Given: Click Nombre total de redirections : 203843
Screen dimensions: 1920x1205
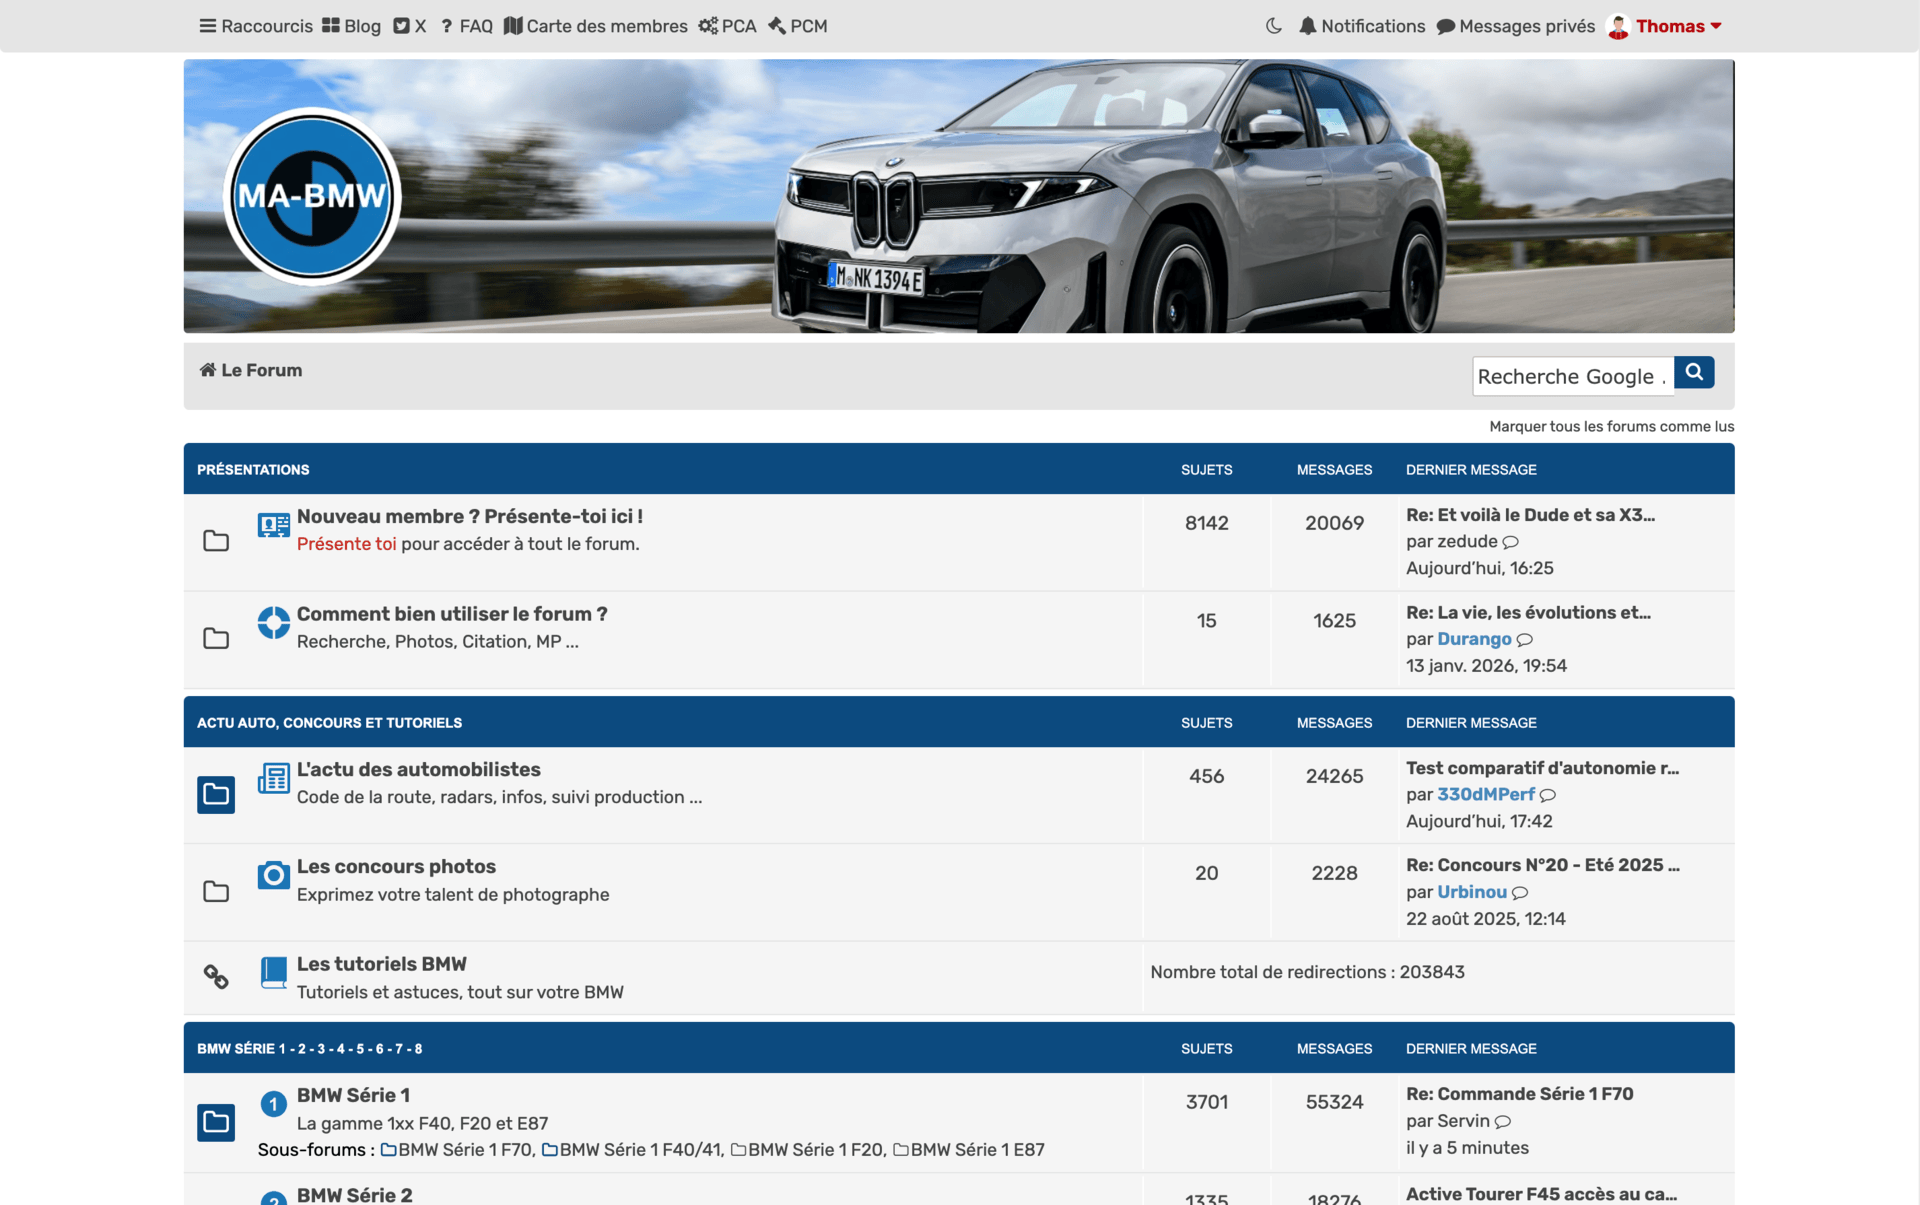Looking at the screenshot, I should [x=1307, y=972].
